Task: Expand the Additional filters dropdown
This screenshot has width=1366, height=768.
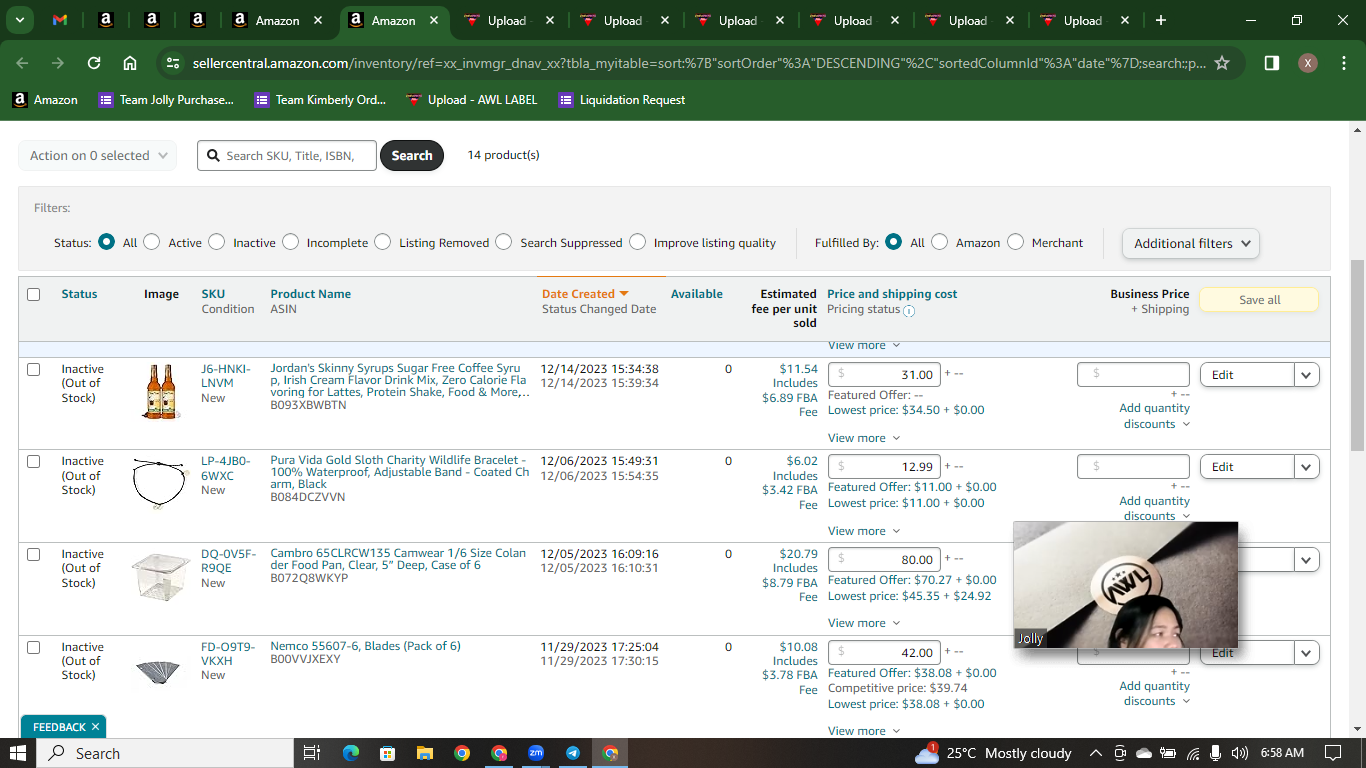Action: coord(1190,243)
